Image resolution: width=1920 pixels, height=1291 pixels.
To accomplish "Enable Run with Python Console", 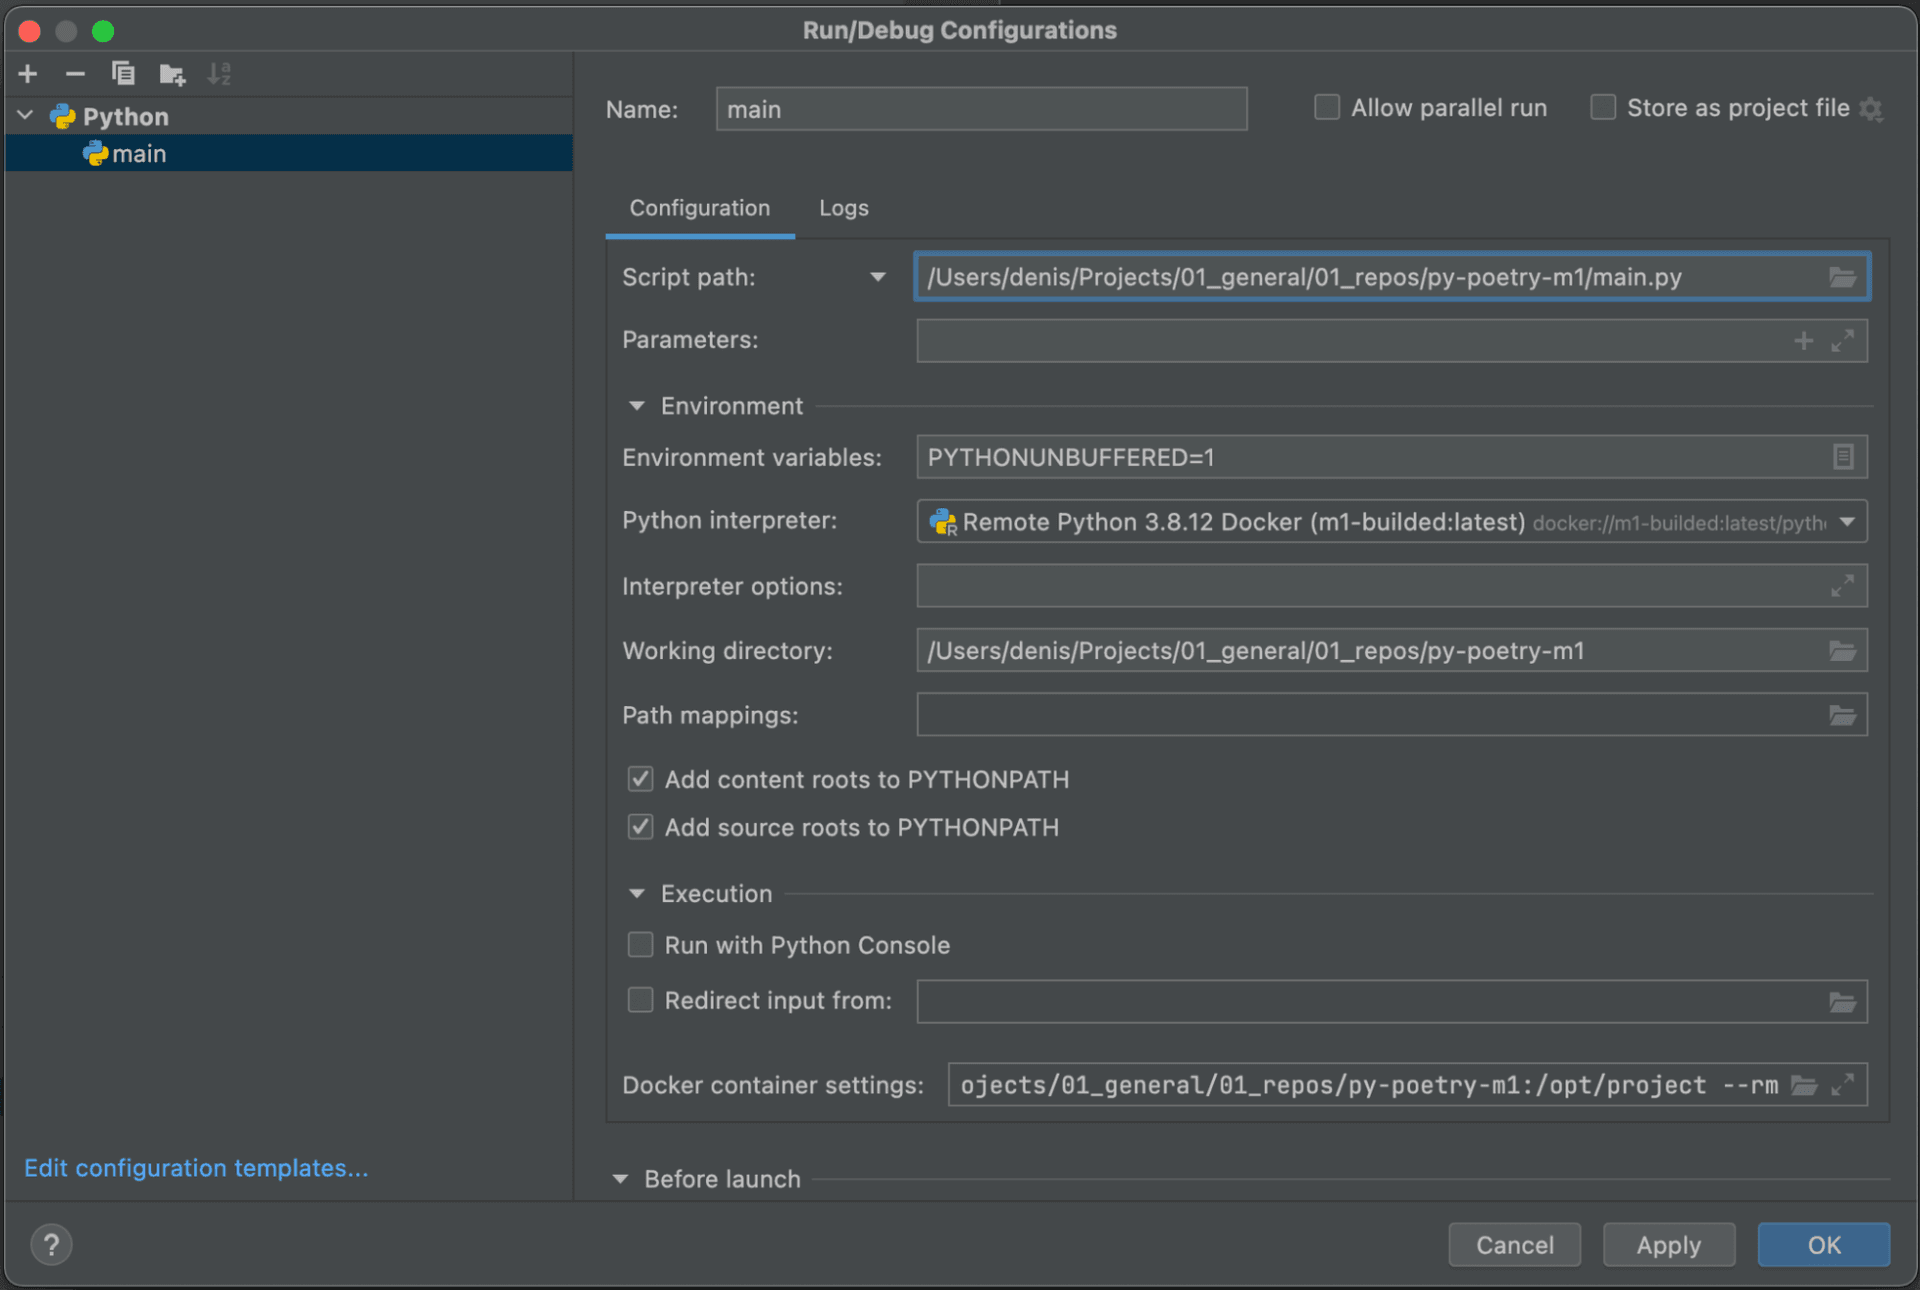I will pos(640,945).
